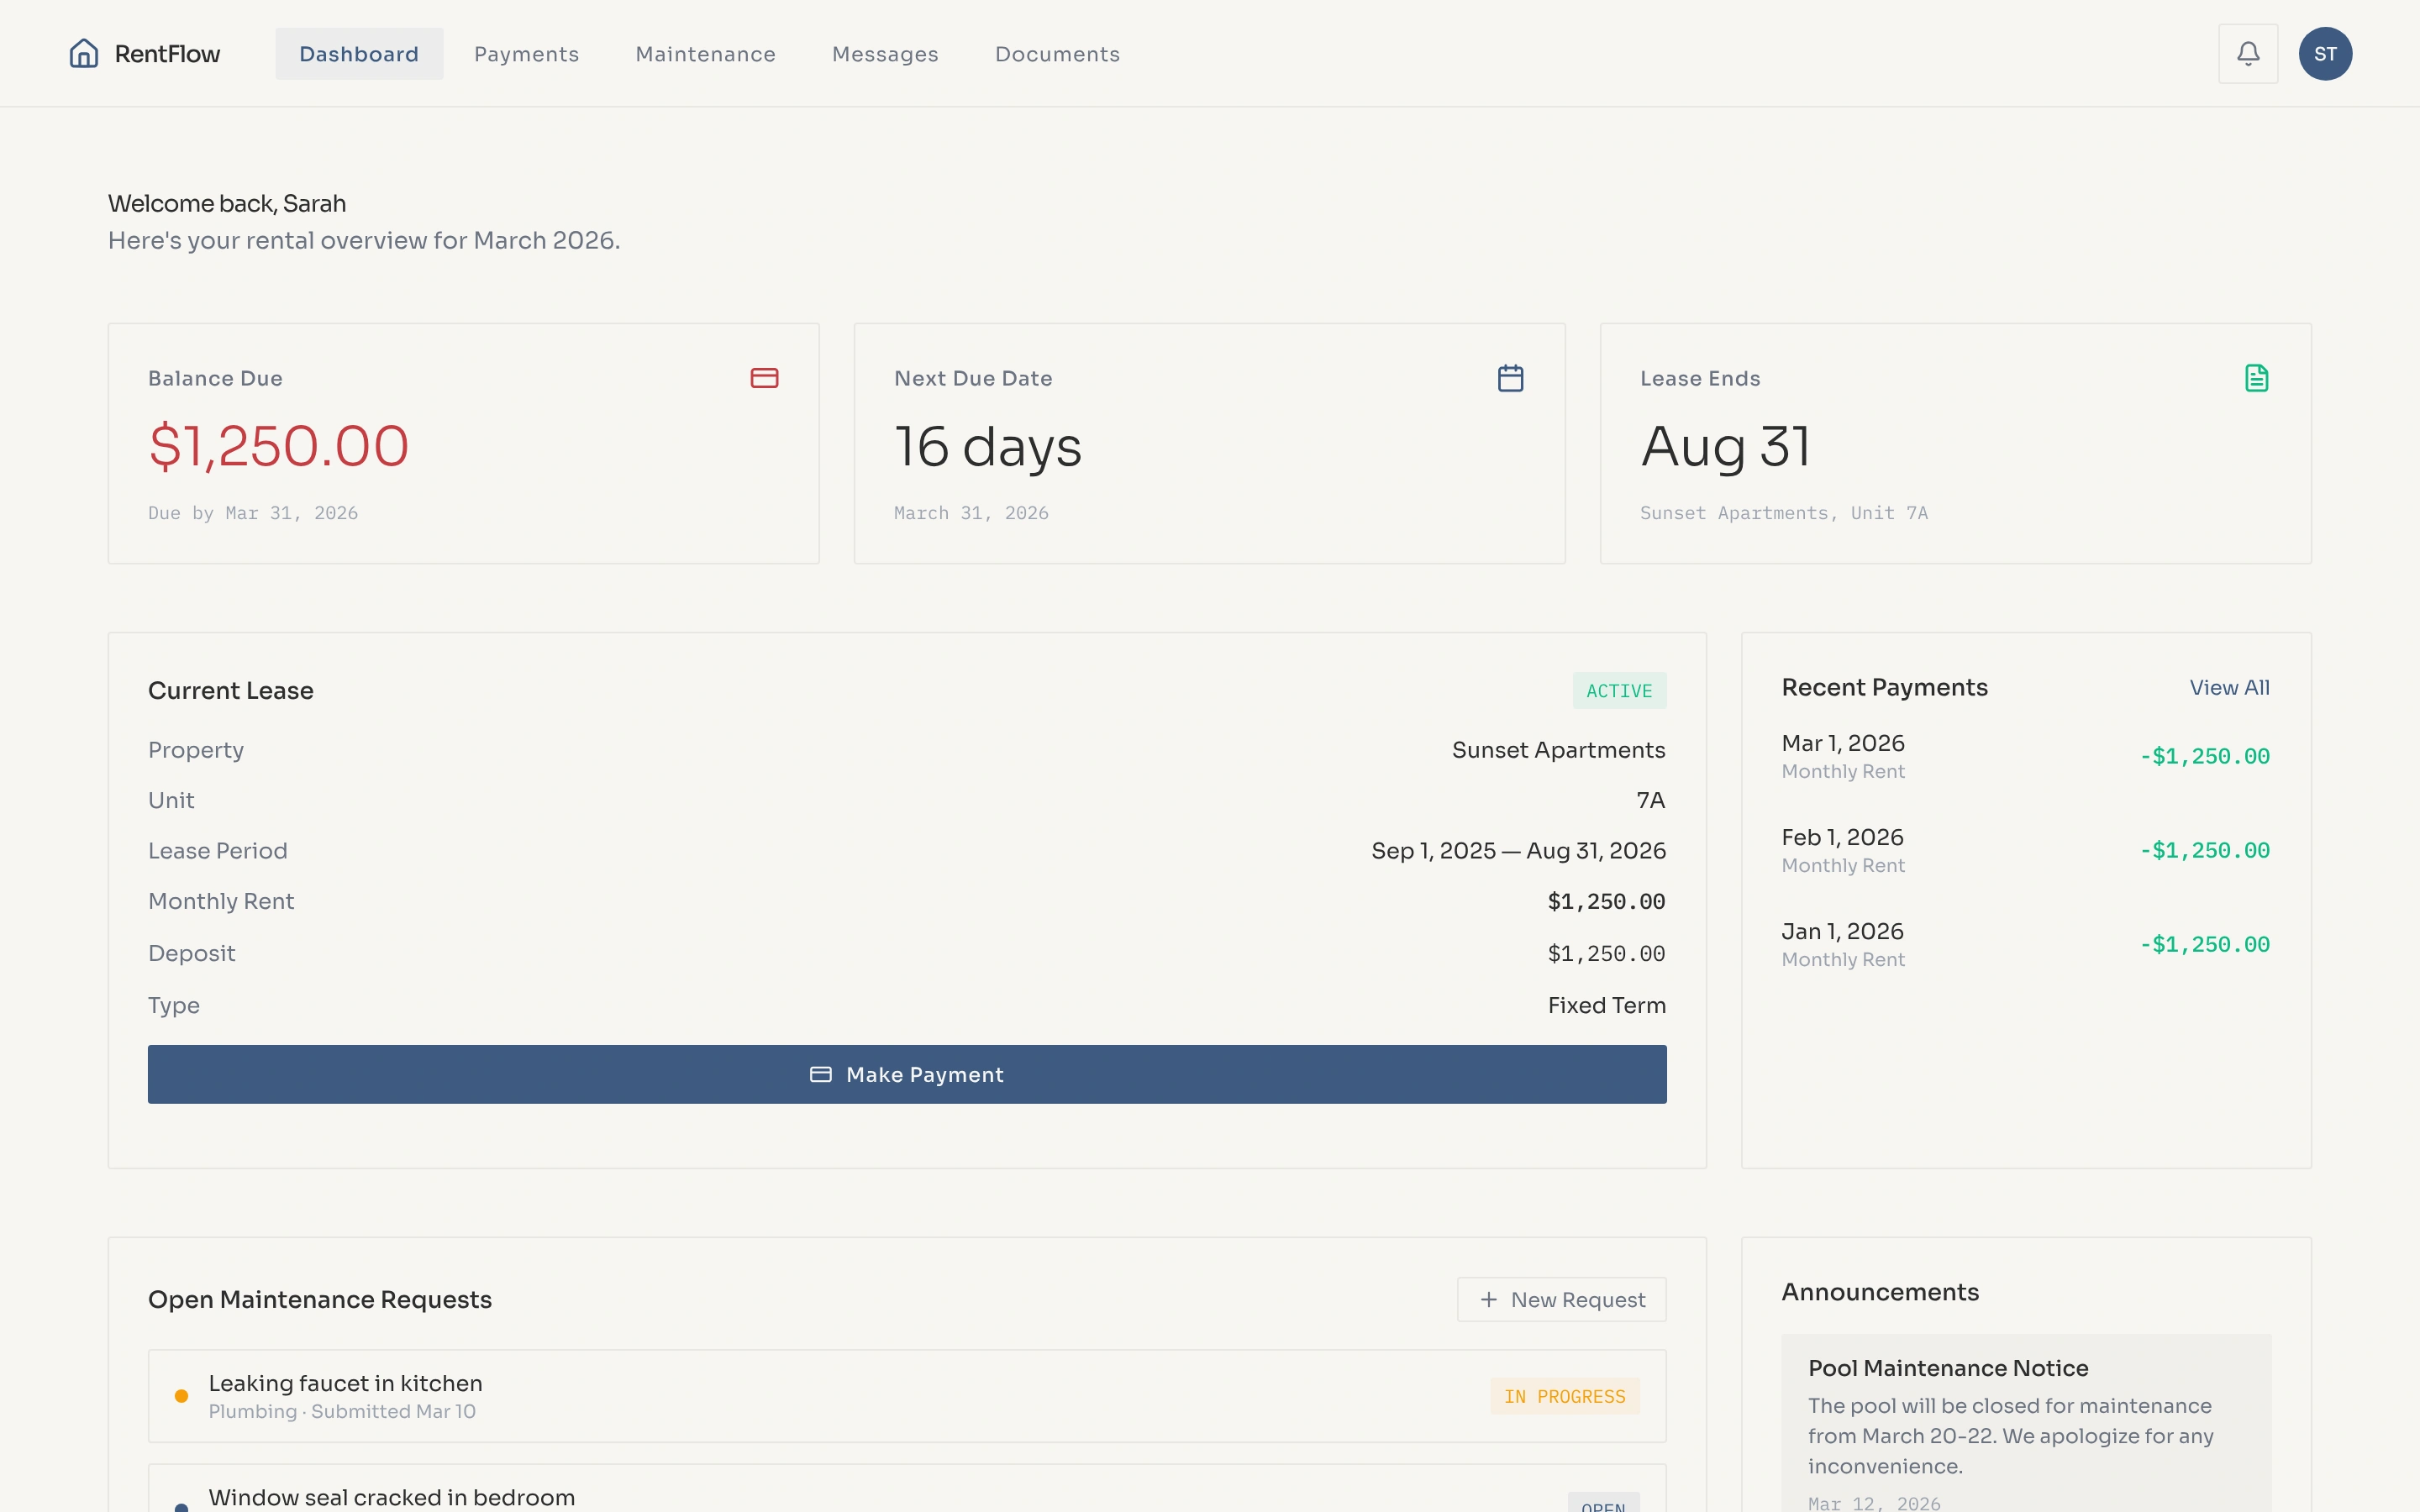Start a New Request
The height and width of the screenshot is (1512, 2420).
click(1561, 1299)
